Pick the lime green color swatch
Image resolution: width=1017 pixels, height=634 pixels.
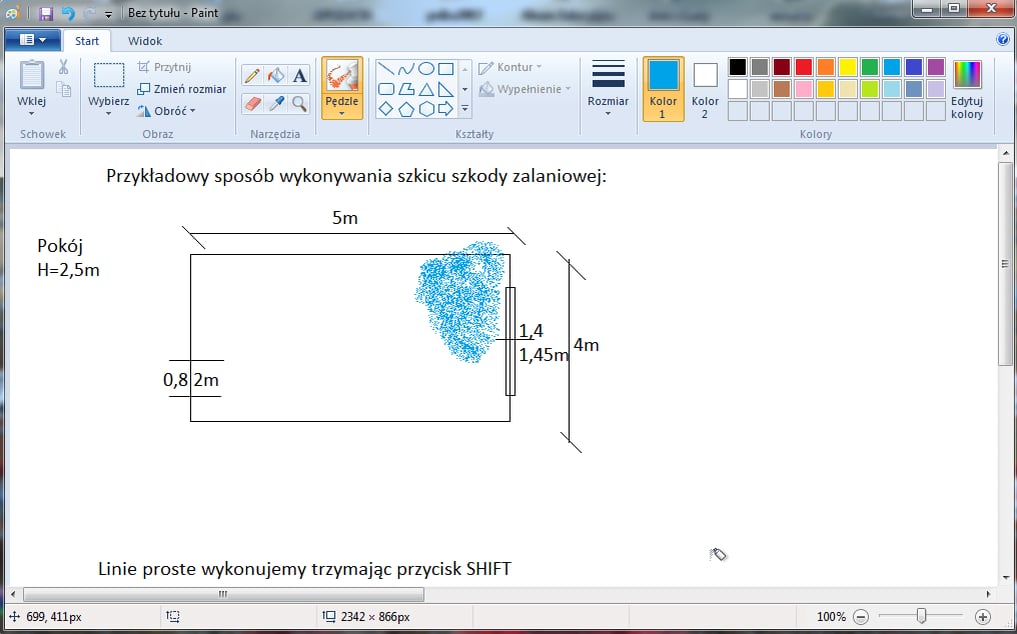[x=870, y=89]
